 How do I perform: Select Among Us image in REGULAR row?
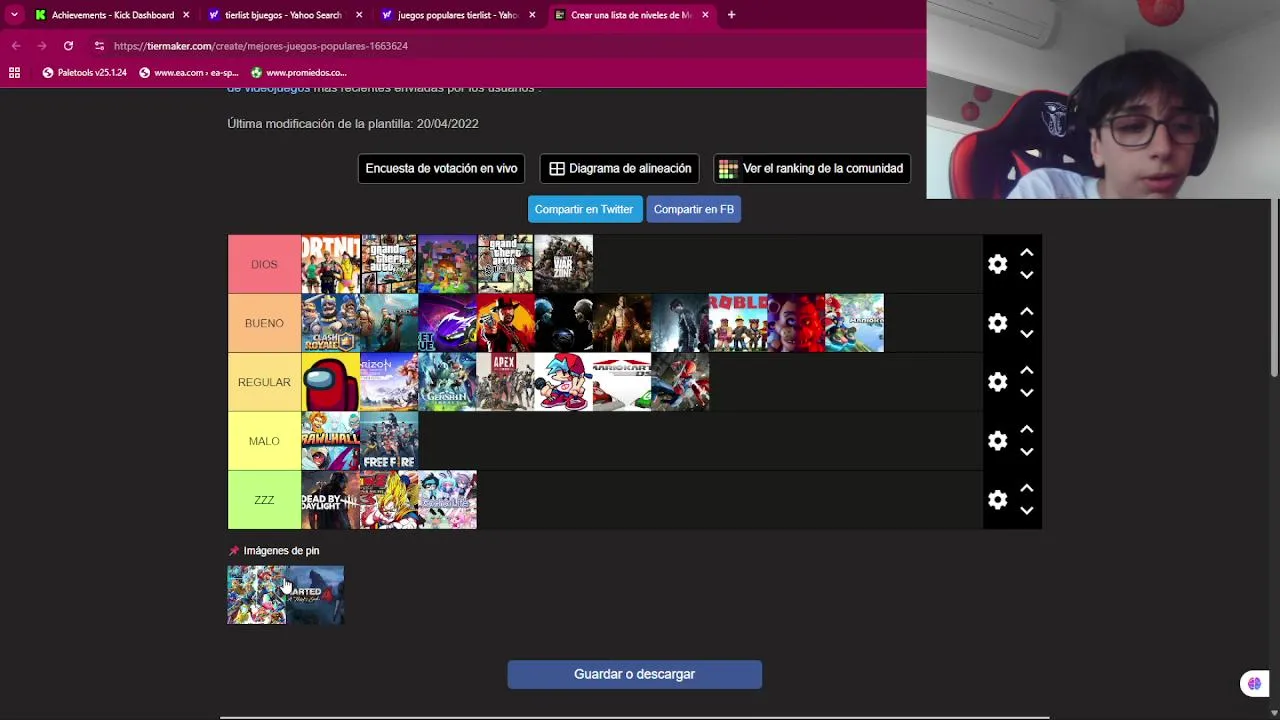[331, 382]
